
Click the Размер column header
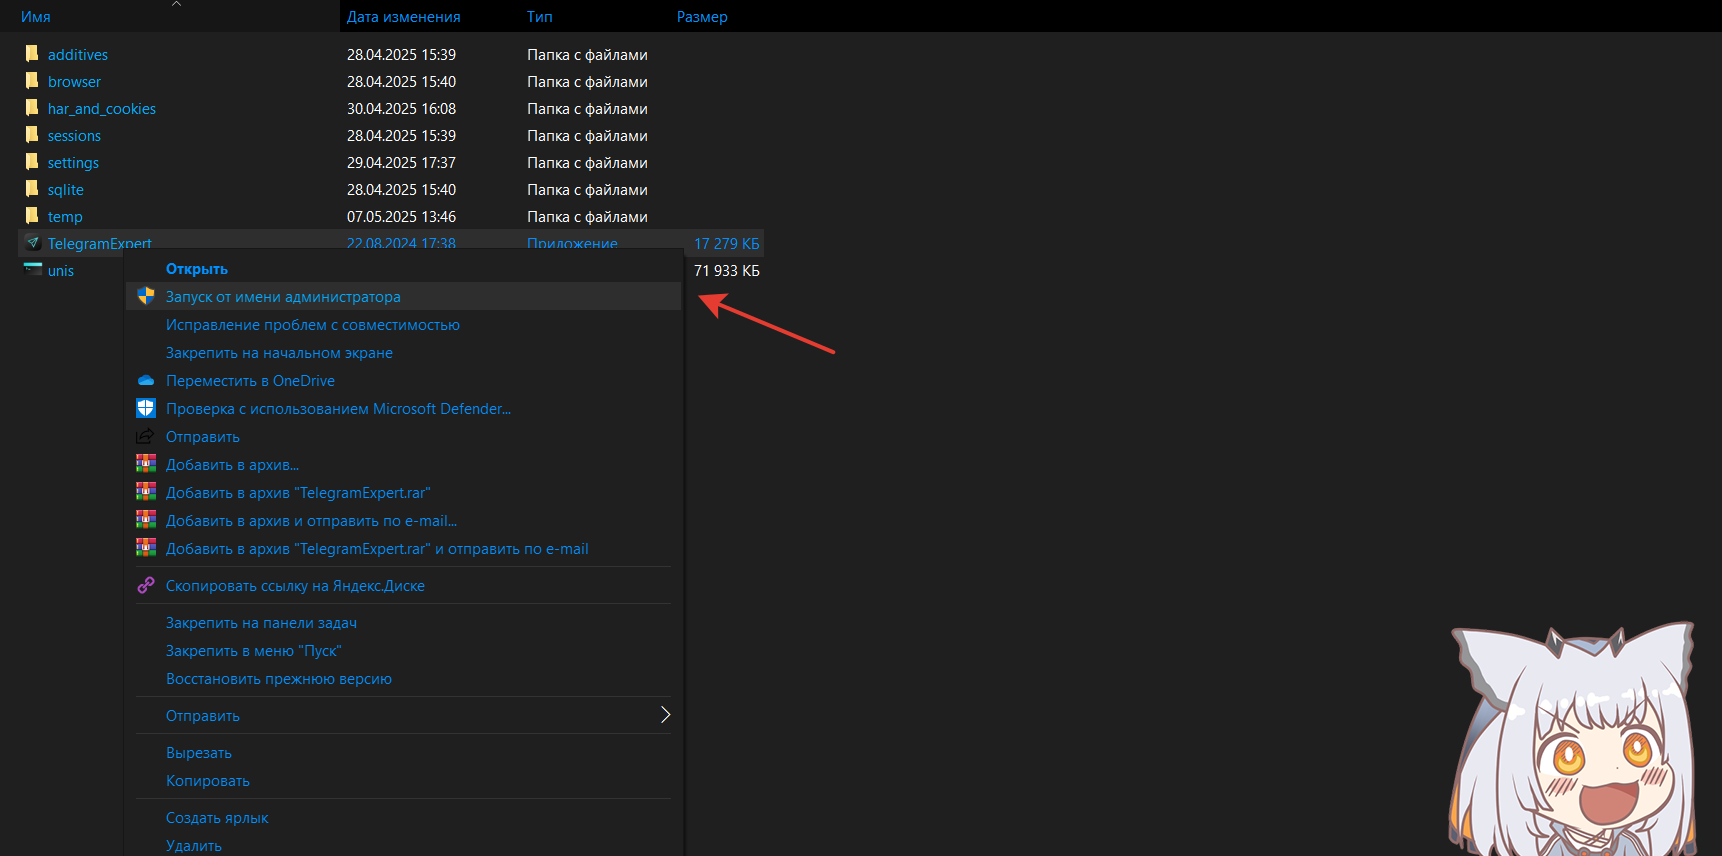click(702, 17)
